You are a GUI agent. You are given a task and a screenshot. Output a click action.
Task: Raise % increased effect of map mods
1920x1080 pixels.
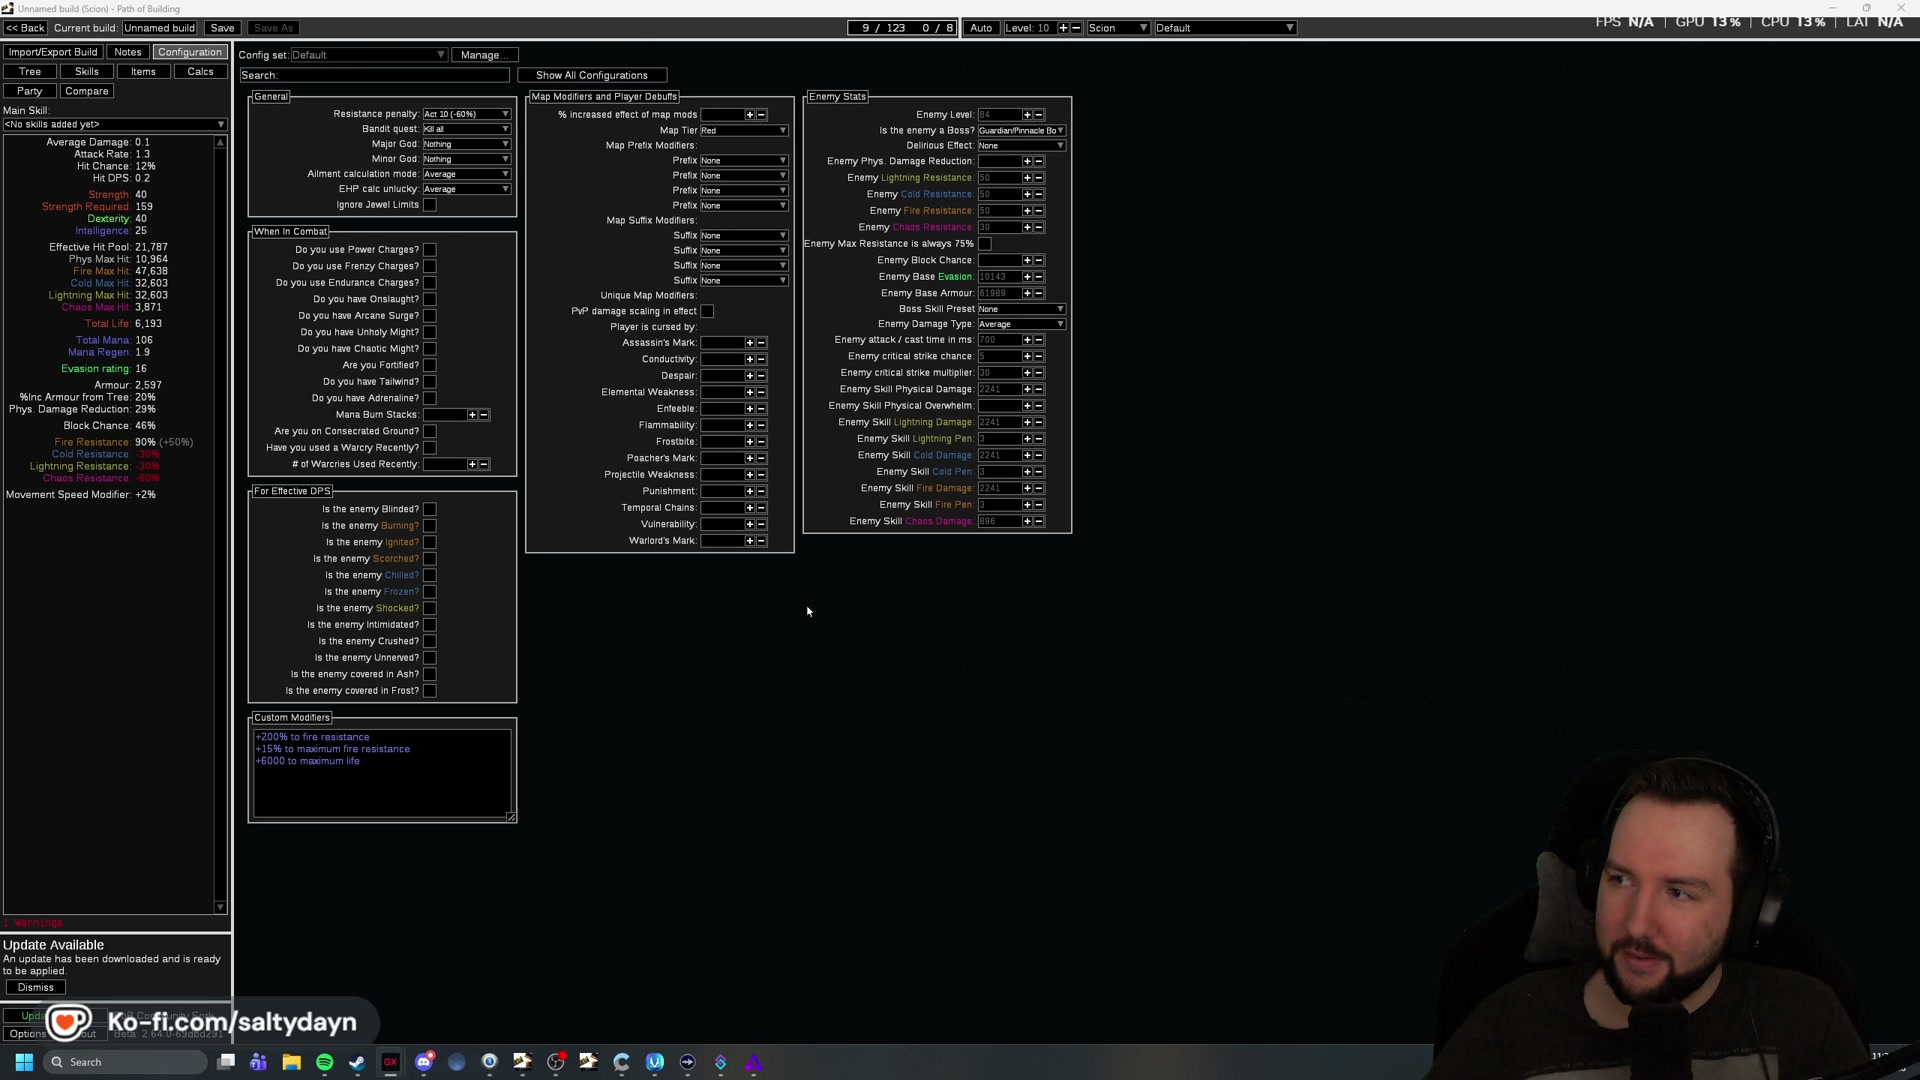(749, 115)
